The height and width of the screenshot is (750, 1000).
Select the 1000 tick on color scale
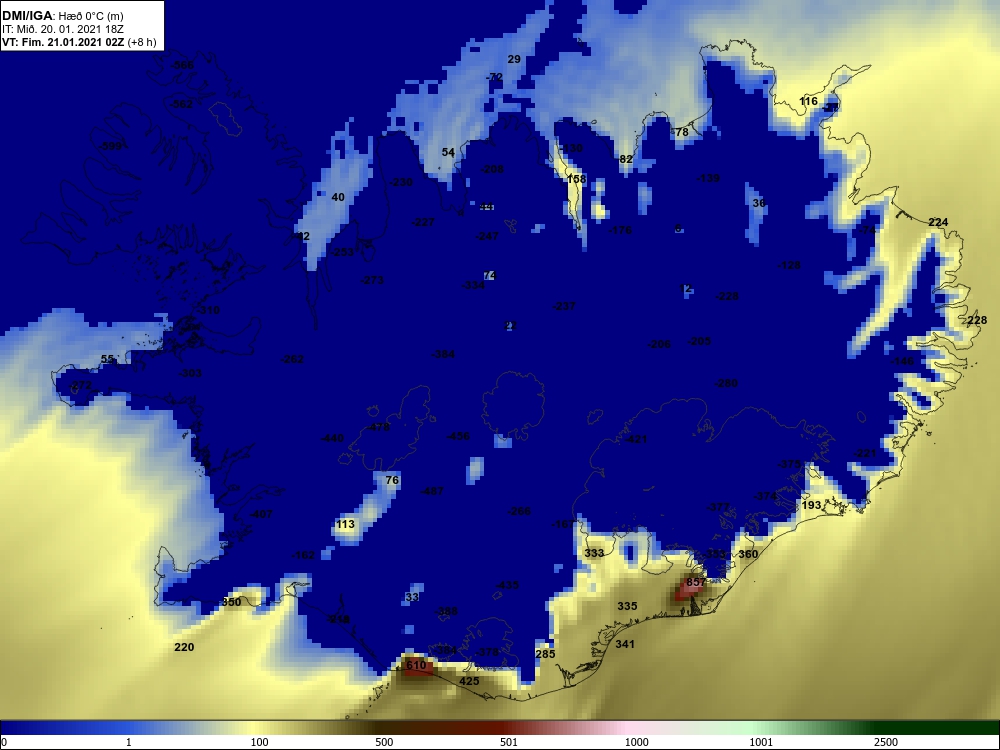click(x=636, y=742)
